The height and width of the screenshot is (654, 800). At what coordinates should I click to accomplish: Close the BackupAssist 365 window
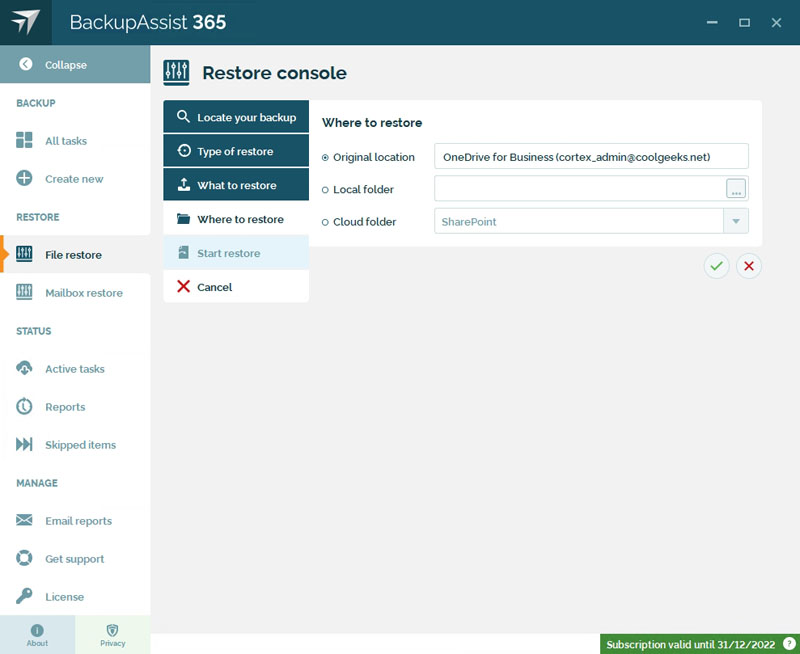776,22
